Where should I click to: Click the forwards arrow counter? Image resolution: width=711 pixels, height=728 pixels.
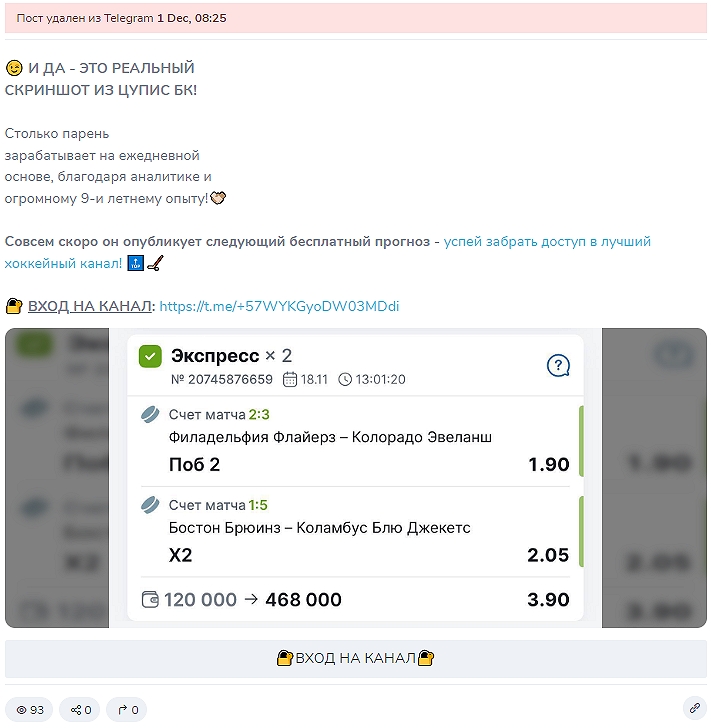click(127, 709)
